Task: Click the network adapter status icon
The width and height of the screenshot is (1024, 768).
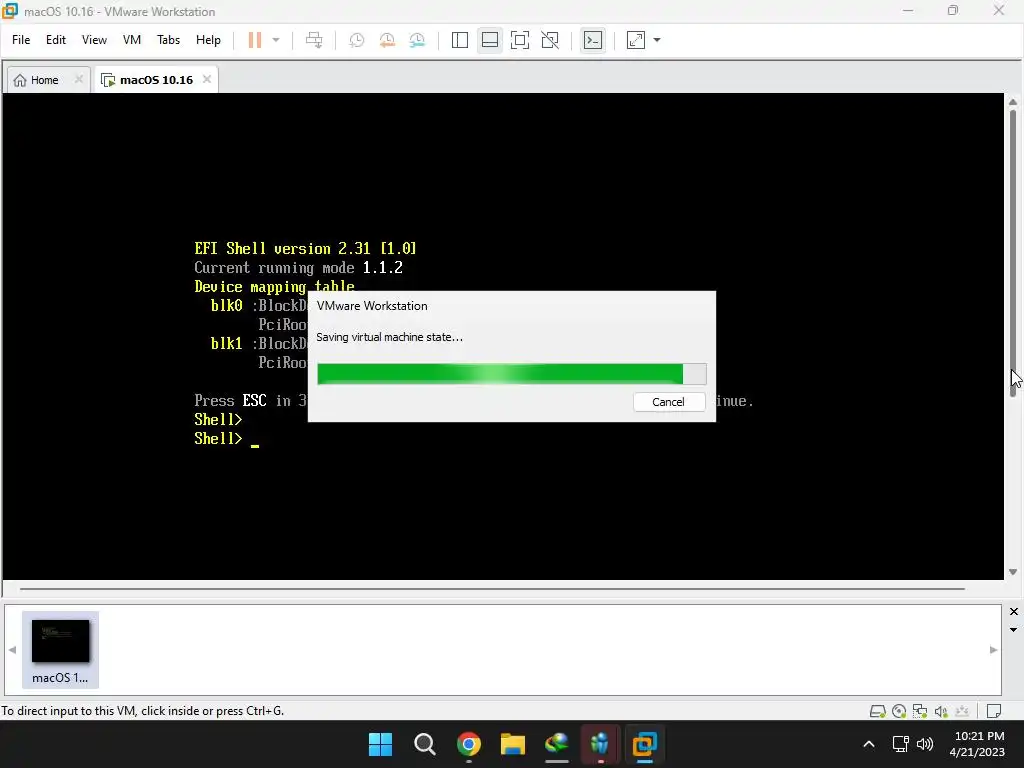Action: point(920,711)
